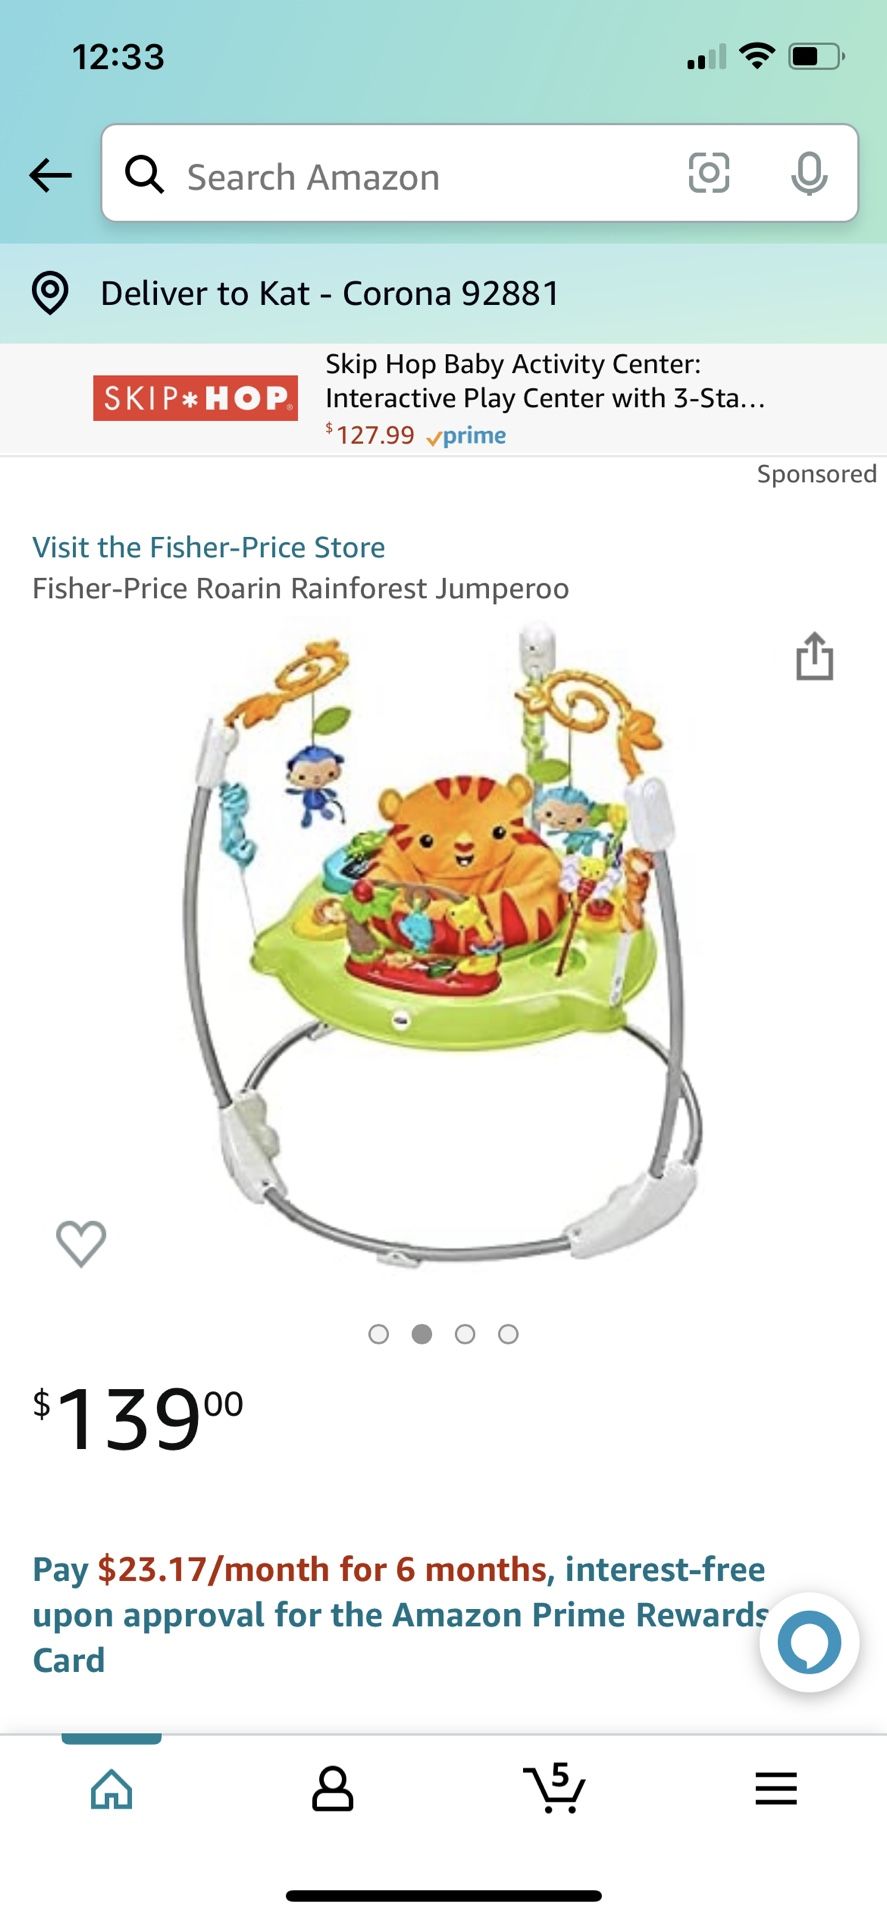The width and height of the screenshot is (887, 1920).
Task: Add the Jumperoo to your wish list heart
Action: [x=81, y=1242]
